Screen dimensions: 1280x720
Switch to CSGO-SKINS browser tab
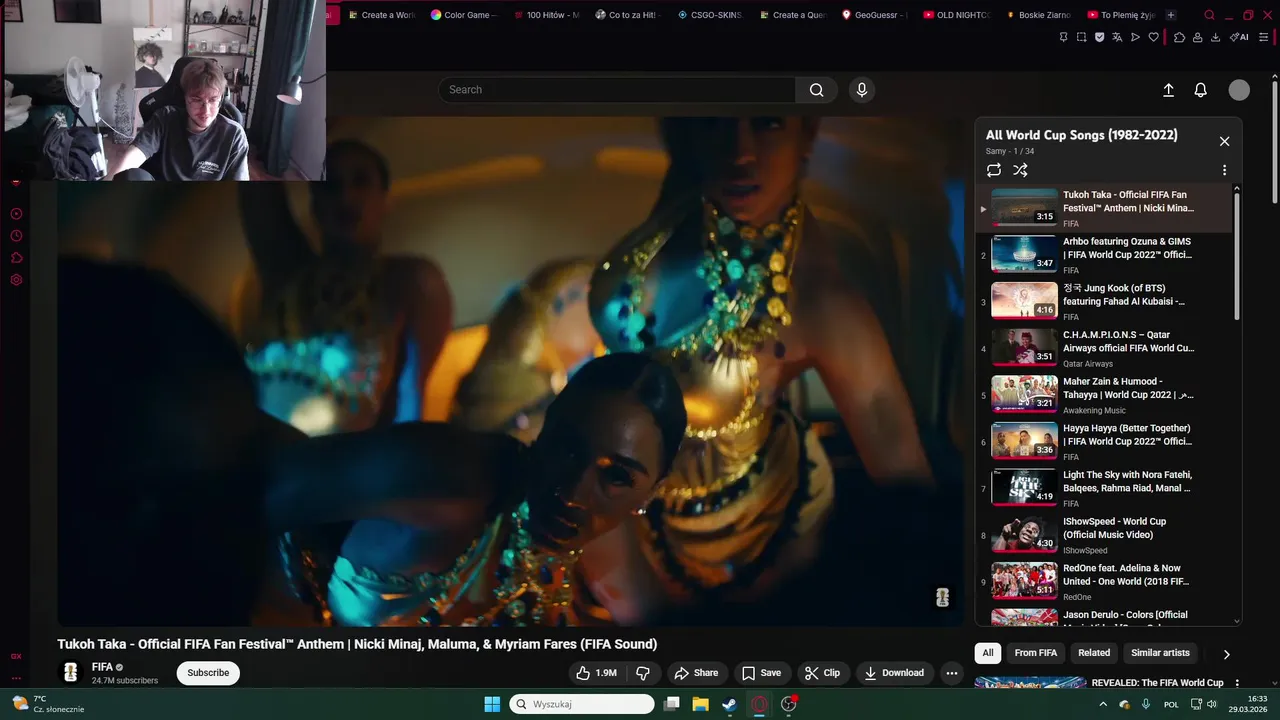click(x=709, y=15)
